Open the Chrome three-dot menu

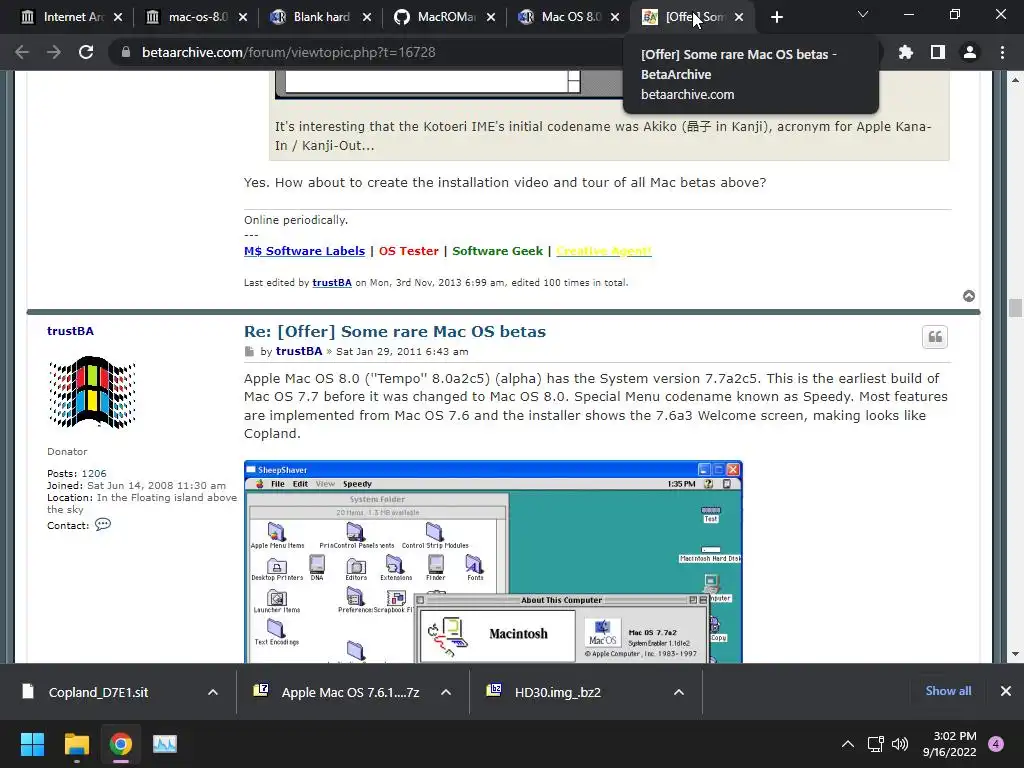point(1002,52)
